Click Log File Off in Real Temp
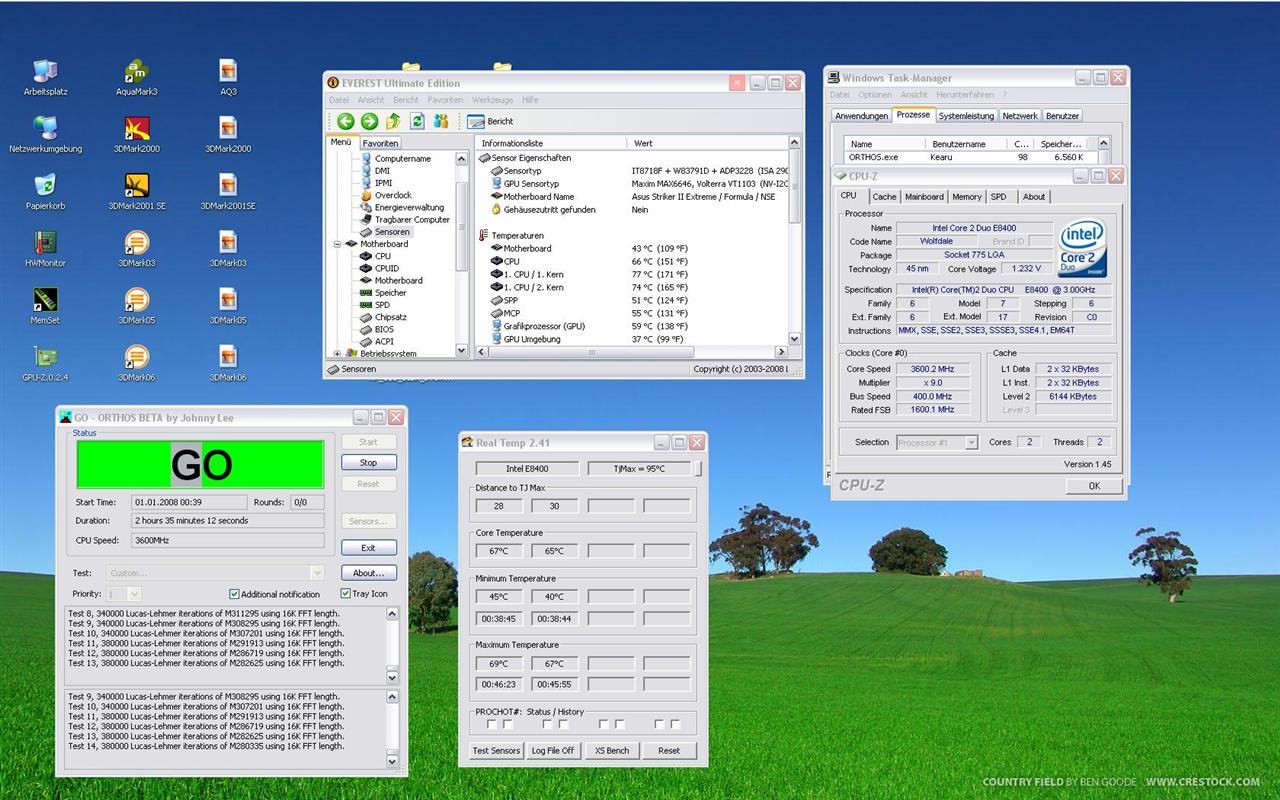 coord(553,750)
